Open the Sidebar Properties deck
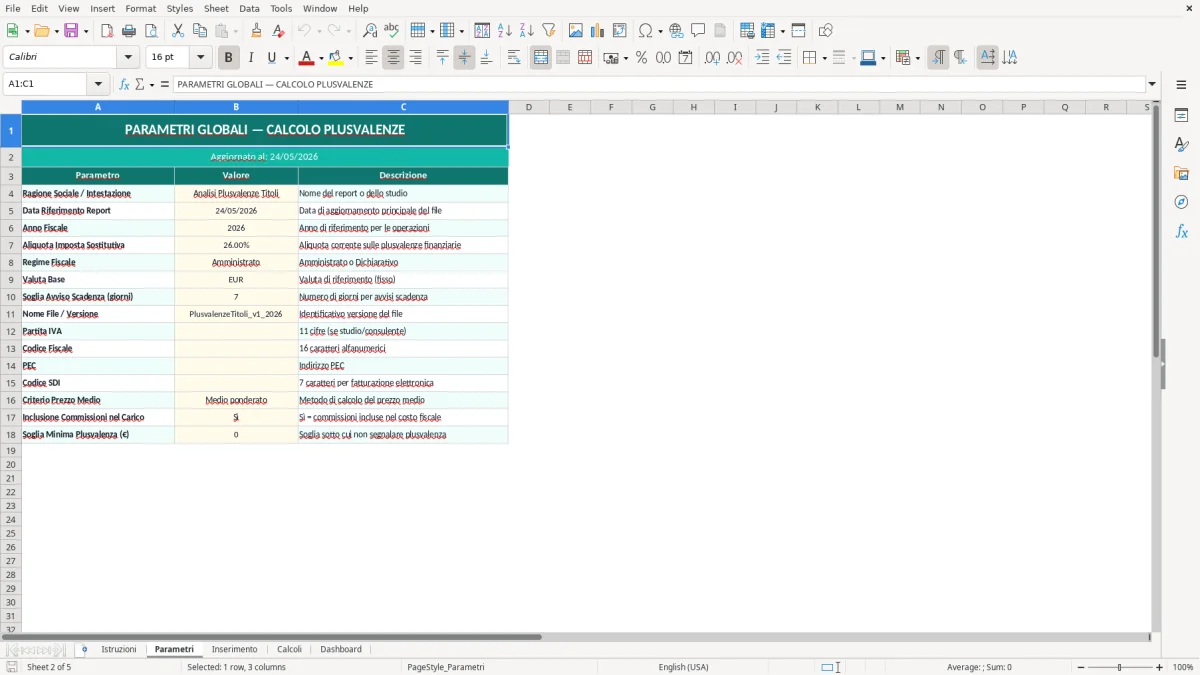Viewport: 1200px width, 675px height. point(1181,116)
